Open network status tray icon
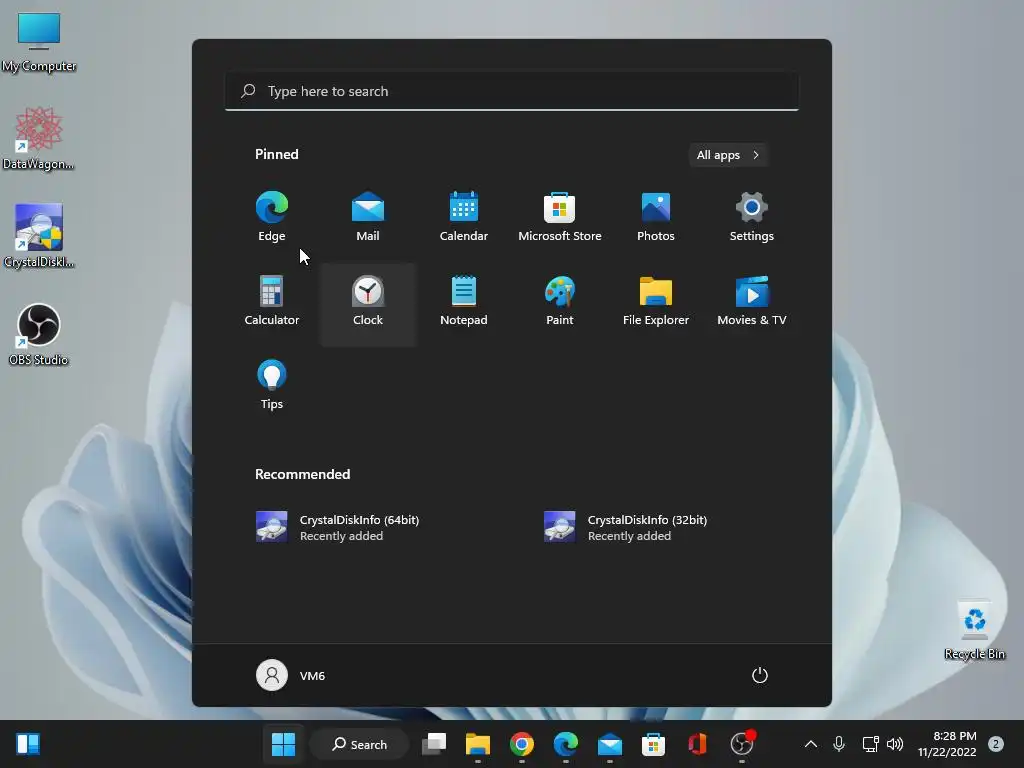 pos(870,744)
